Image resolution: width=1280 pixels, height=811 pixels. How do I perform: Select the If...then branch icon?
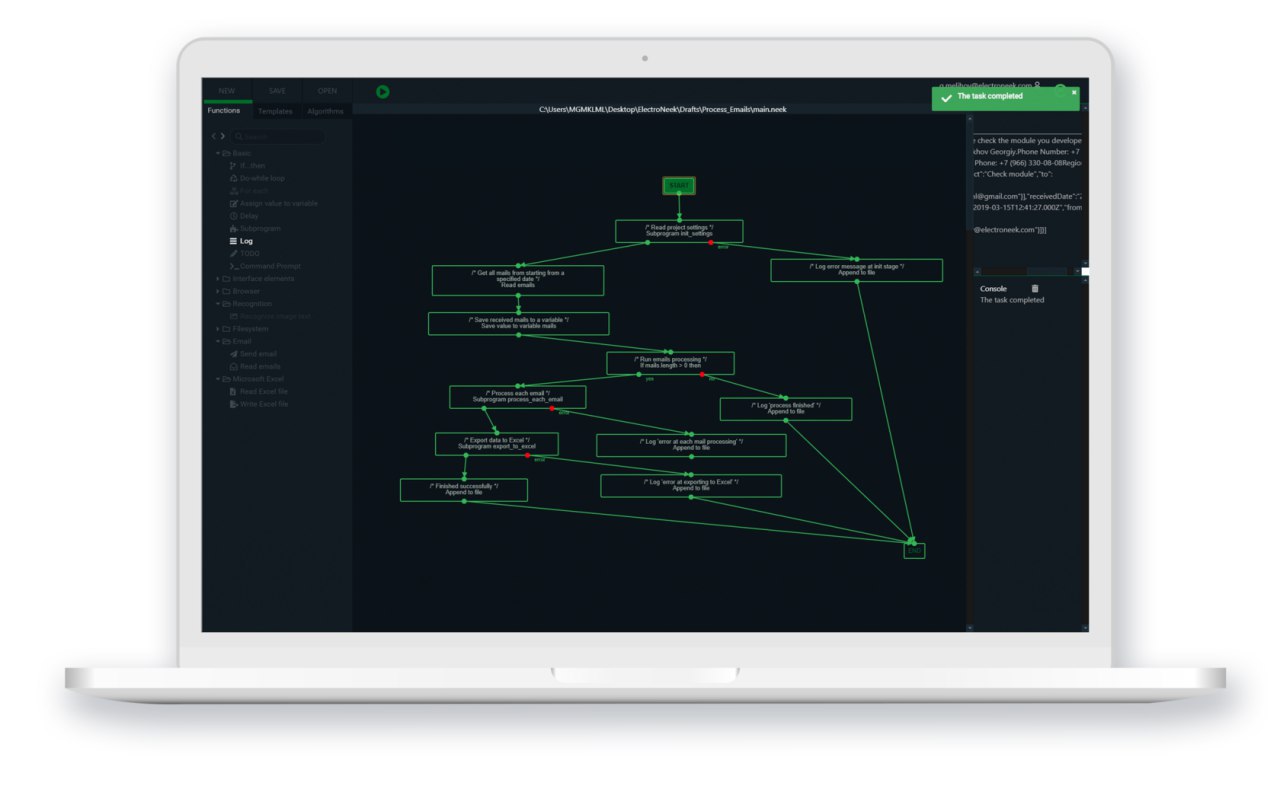point(233,166)
